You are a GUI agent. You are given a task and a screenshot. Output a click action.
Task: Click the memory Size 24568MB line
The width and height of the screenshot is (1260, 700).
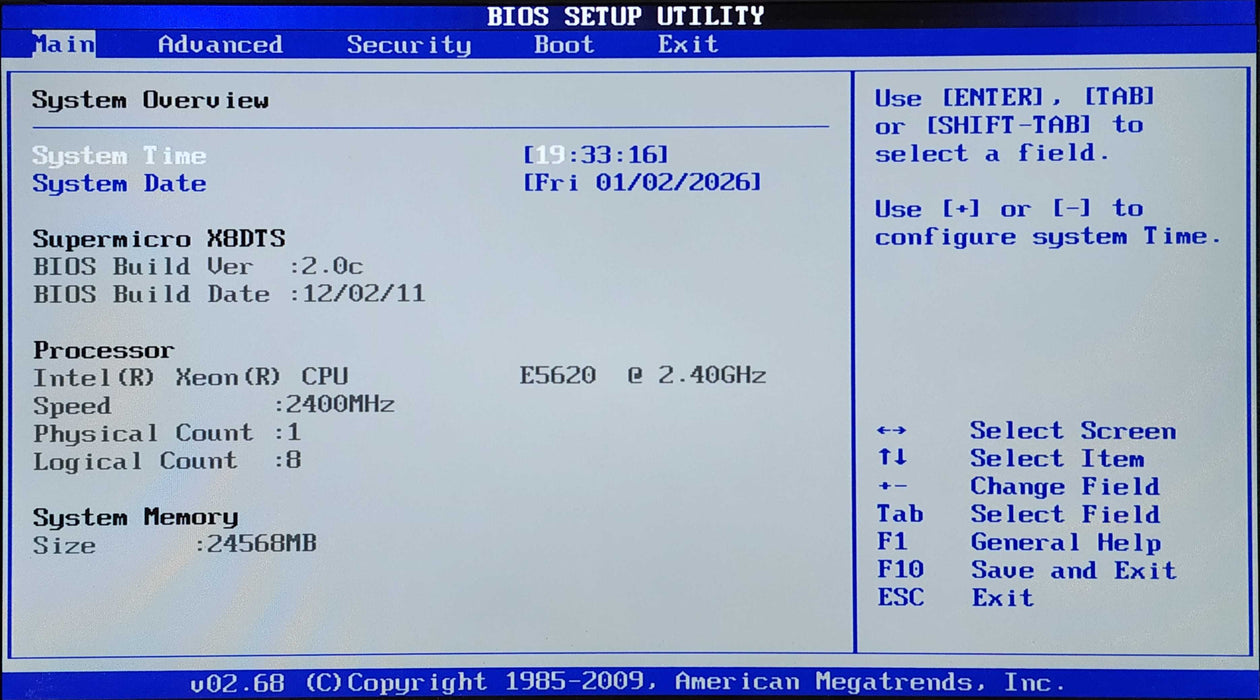[175, 545]
